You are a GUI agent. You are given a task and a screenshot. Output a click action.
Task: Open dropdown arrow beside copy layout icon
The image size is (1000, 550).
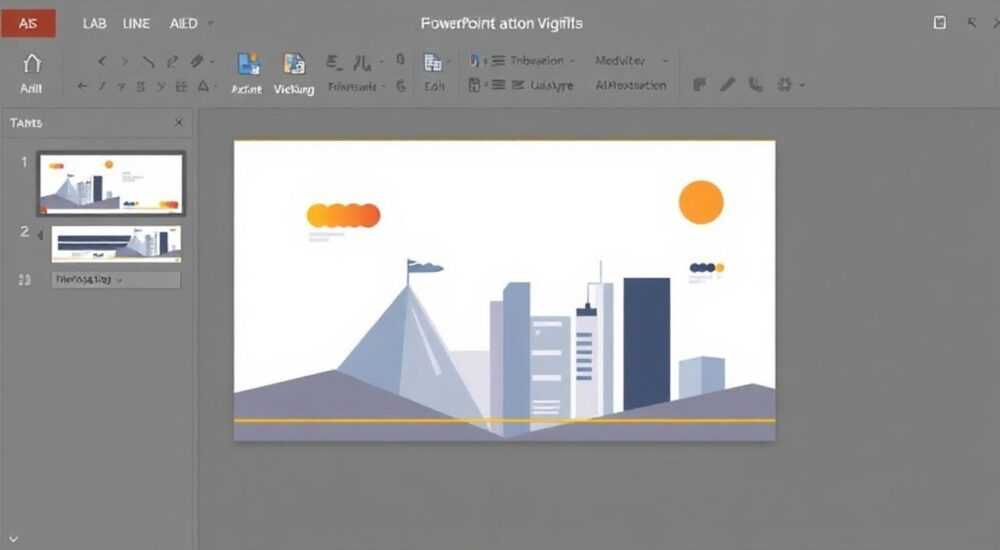click(450, 63)
